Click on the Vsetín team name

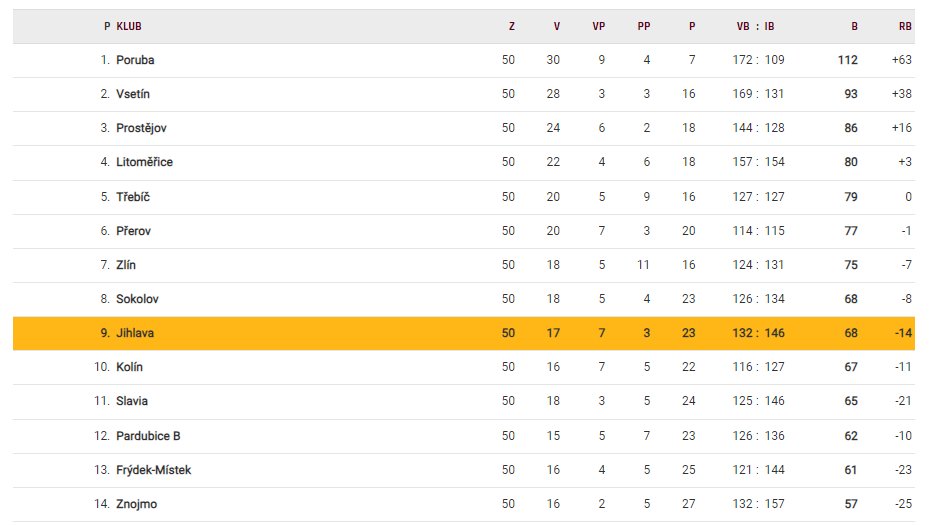point(133,94)
